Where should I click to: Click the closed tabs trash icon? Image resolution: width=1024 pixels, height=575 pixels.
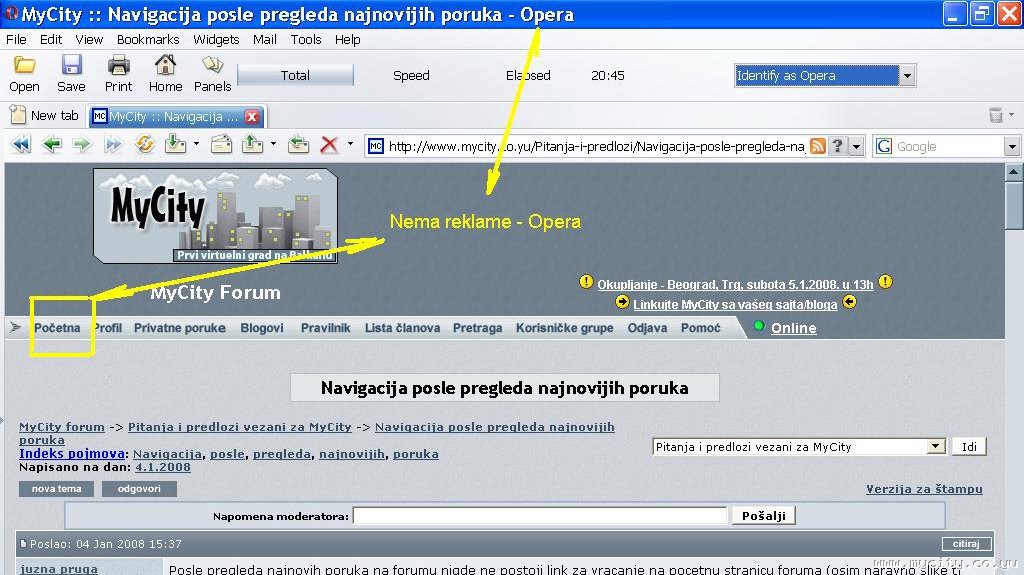coord(996,116)
